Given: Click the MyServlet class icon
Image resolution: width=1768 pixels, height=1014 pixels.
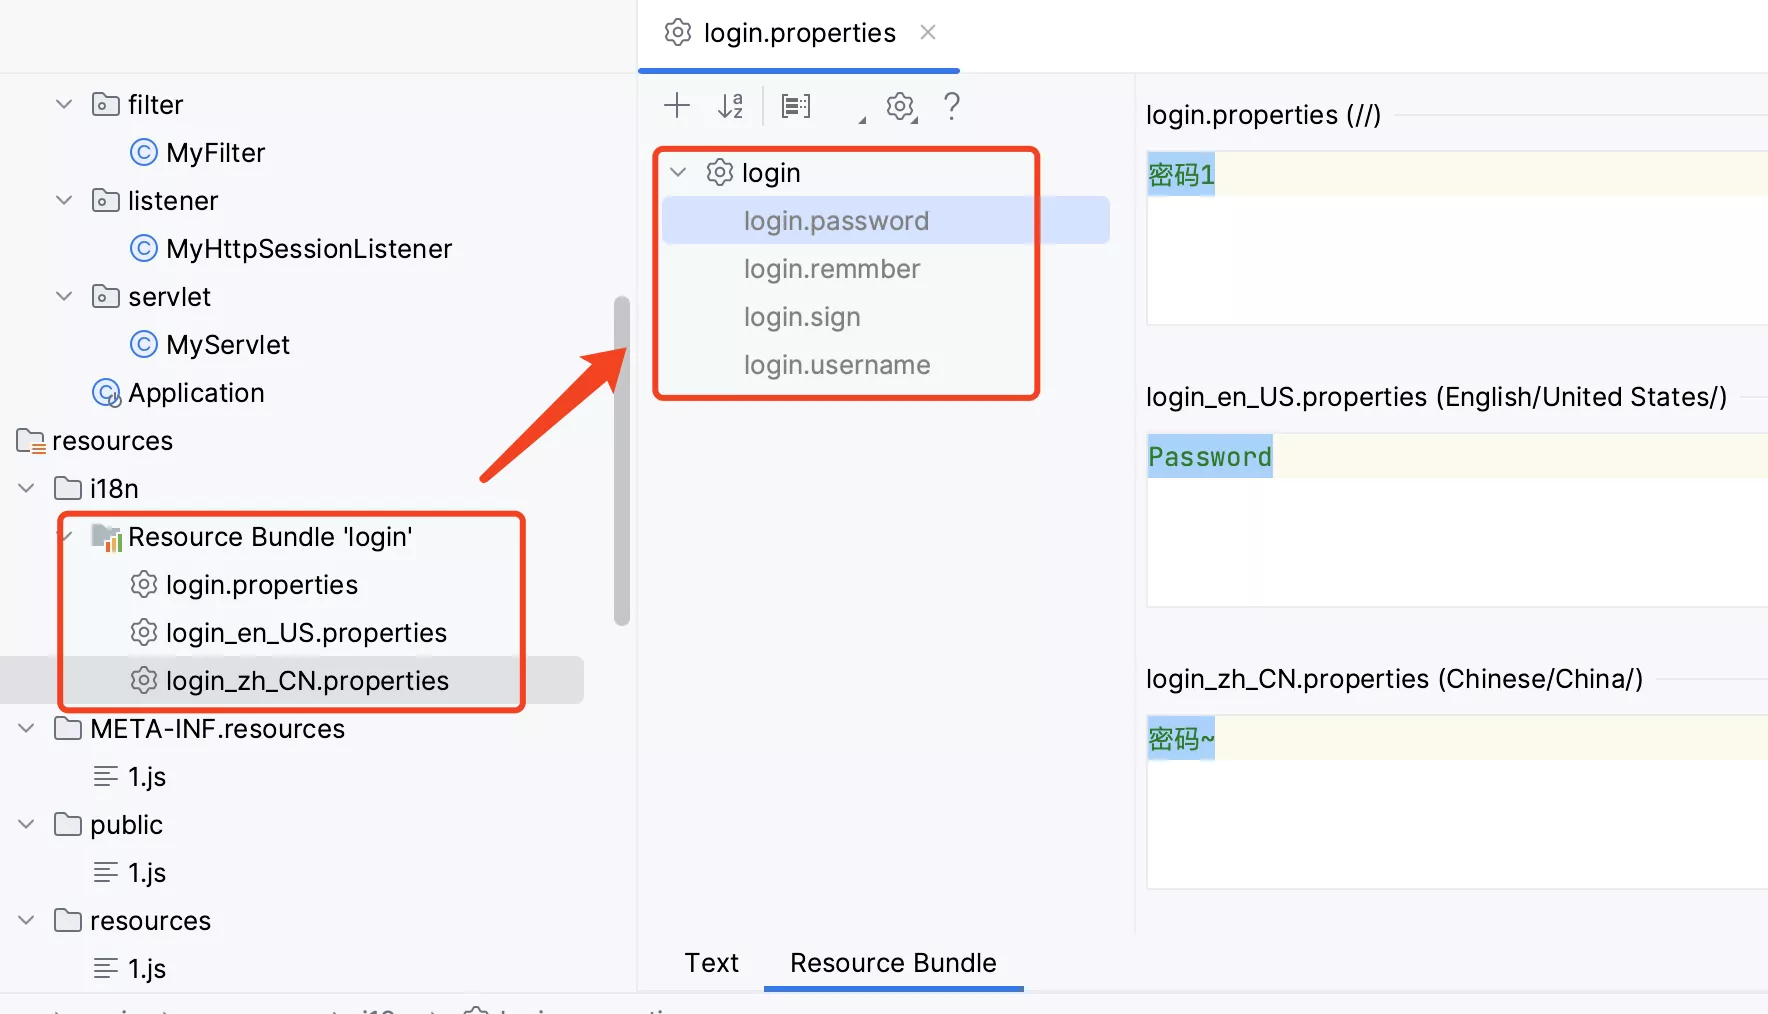Looking at the screenshot, I should [144, 344].
